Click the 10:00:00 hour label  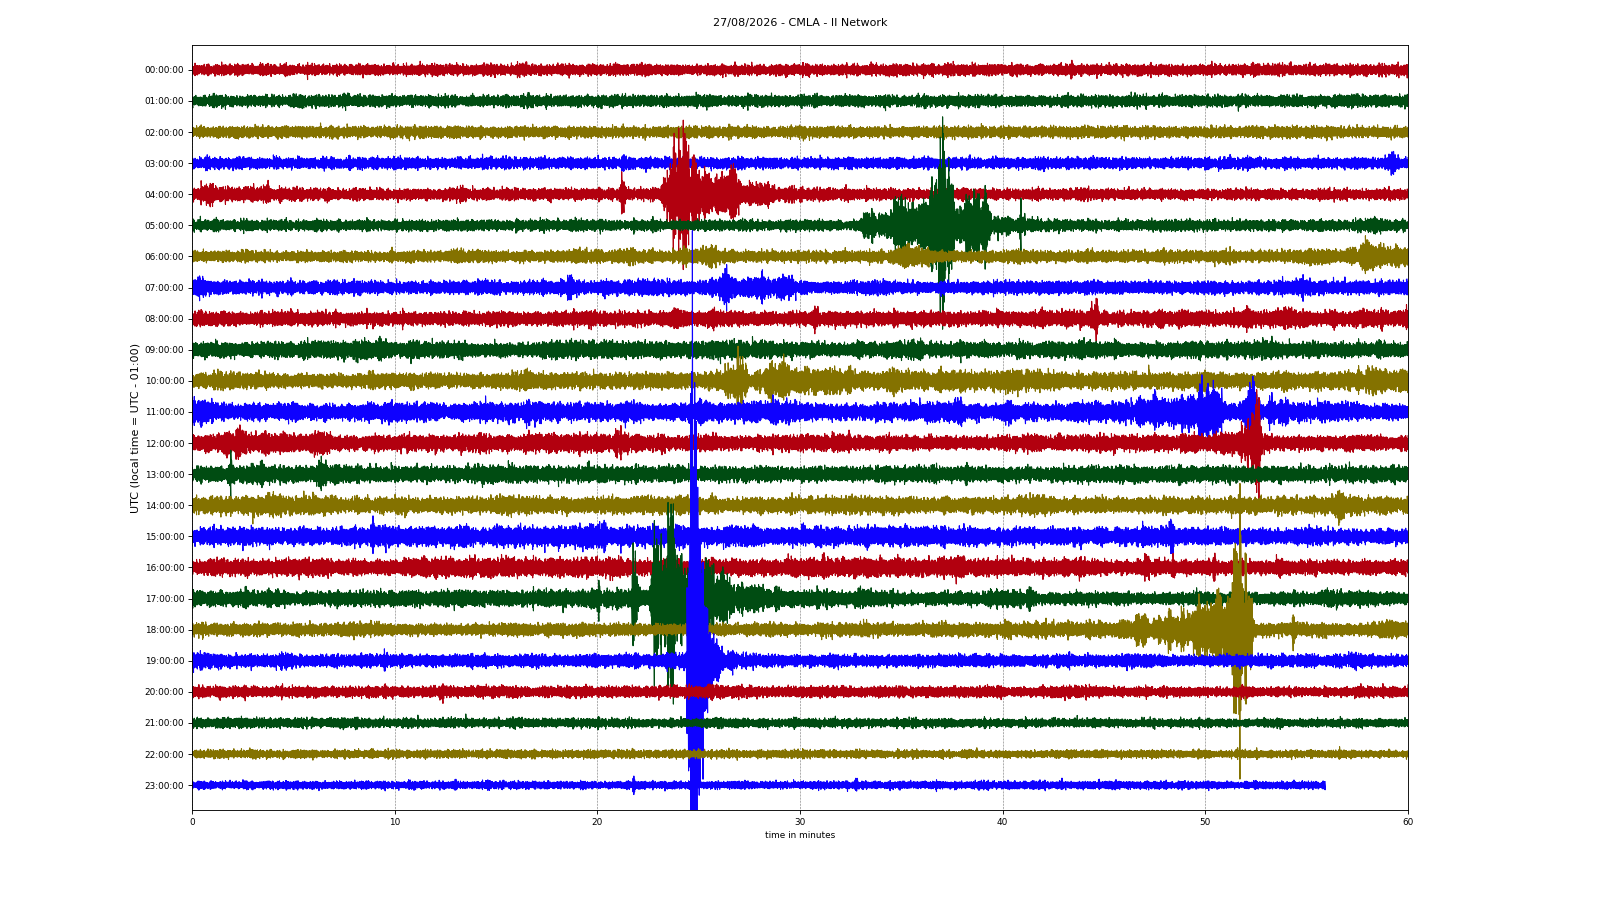point(164,381)
